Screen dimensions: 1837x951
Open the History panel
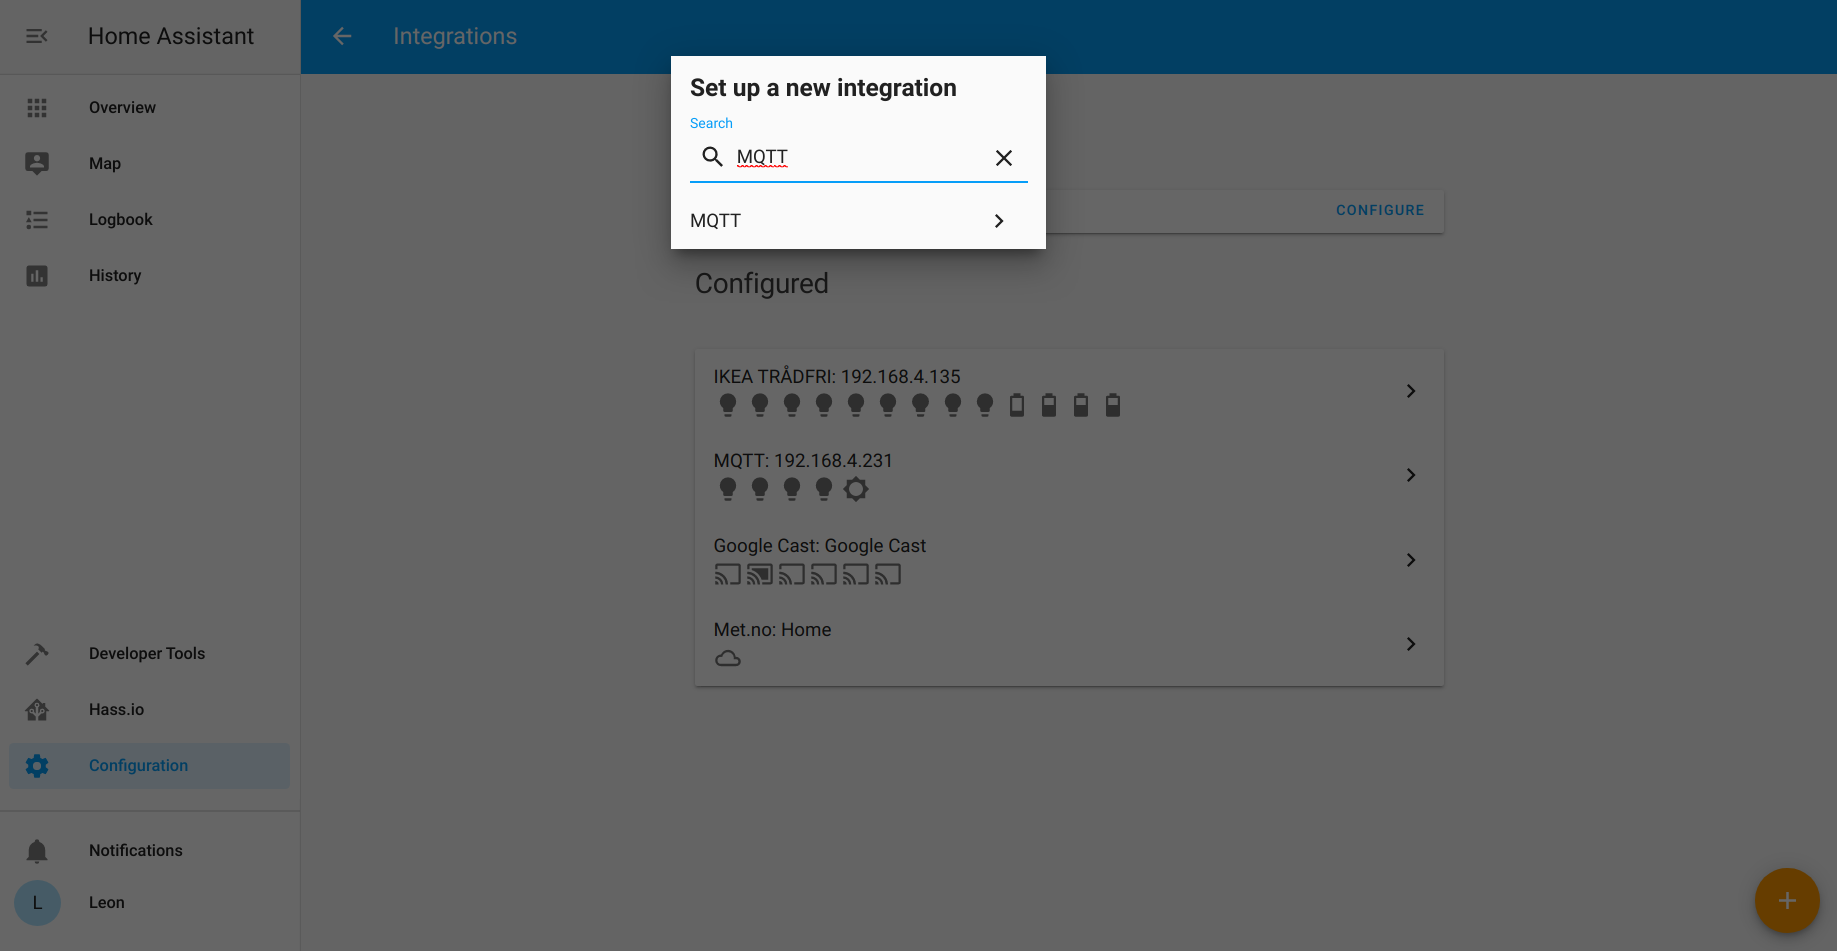point(150,275)
